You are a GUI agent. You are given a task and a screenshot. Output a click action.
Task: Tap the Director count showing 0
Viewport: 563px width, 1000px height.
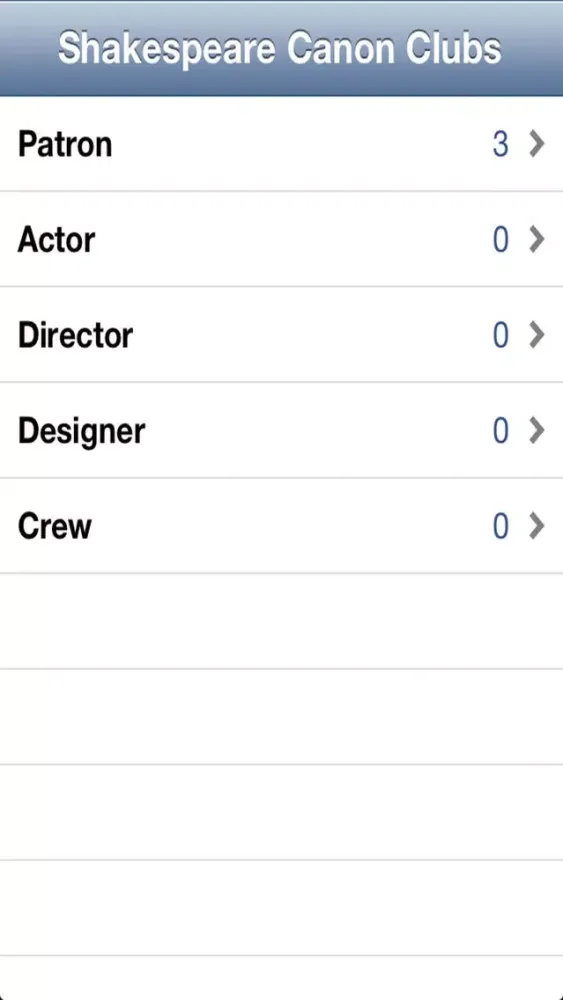tap(501, 336)
